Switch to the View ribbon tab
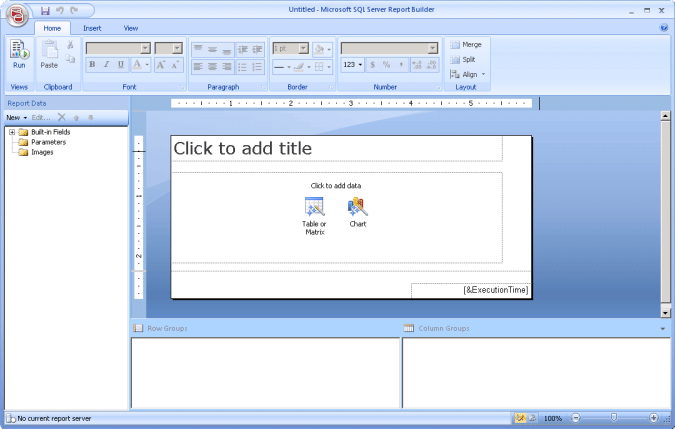 click(131, 28)
